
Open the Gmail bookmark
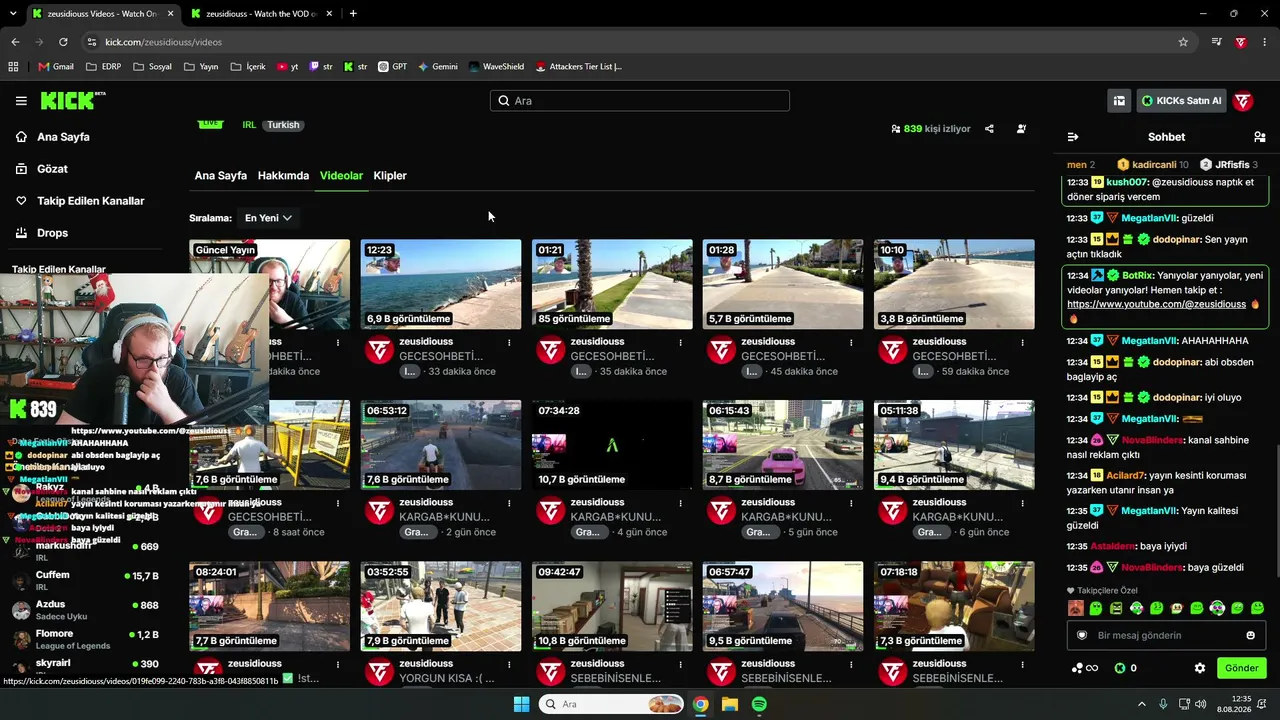click(55, 67)
